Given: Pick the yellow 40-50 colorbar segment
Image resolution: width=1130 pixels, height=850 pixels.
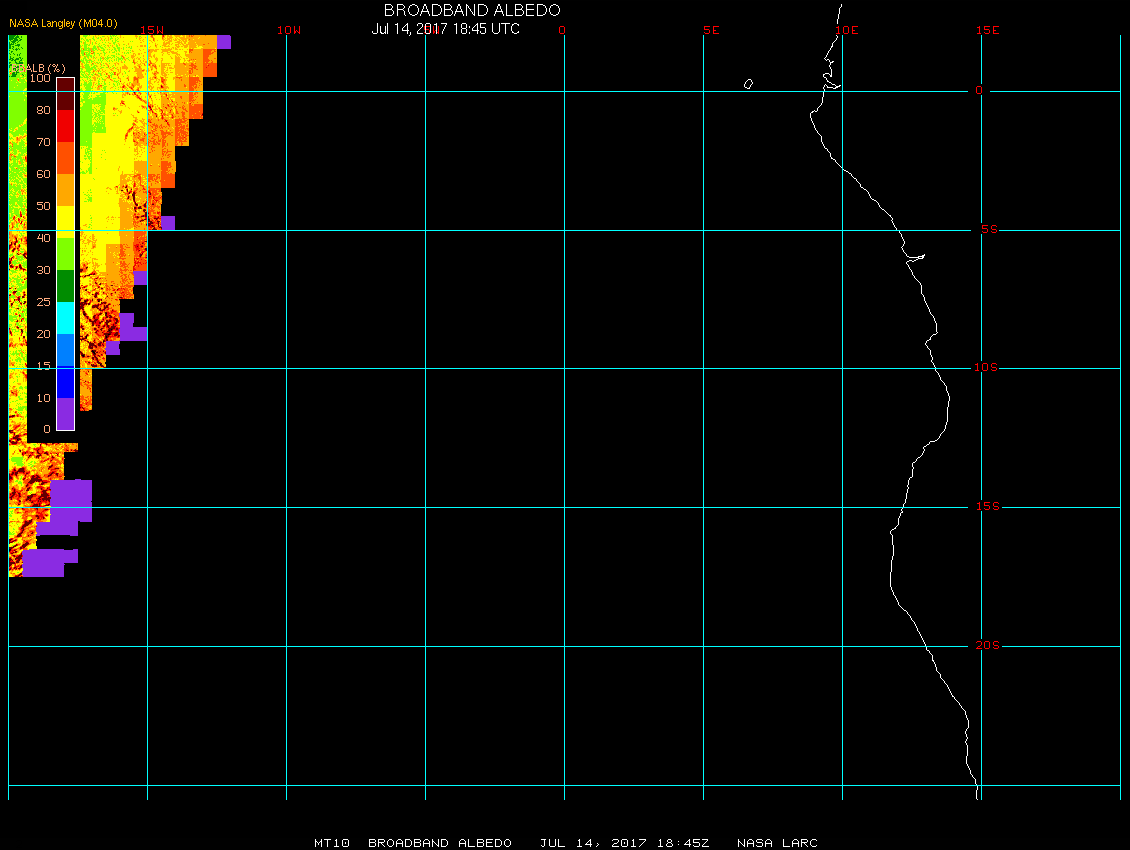Looking at the screenshot, I should 66,222.
